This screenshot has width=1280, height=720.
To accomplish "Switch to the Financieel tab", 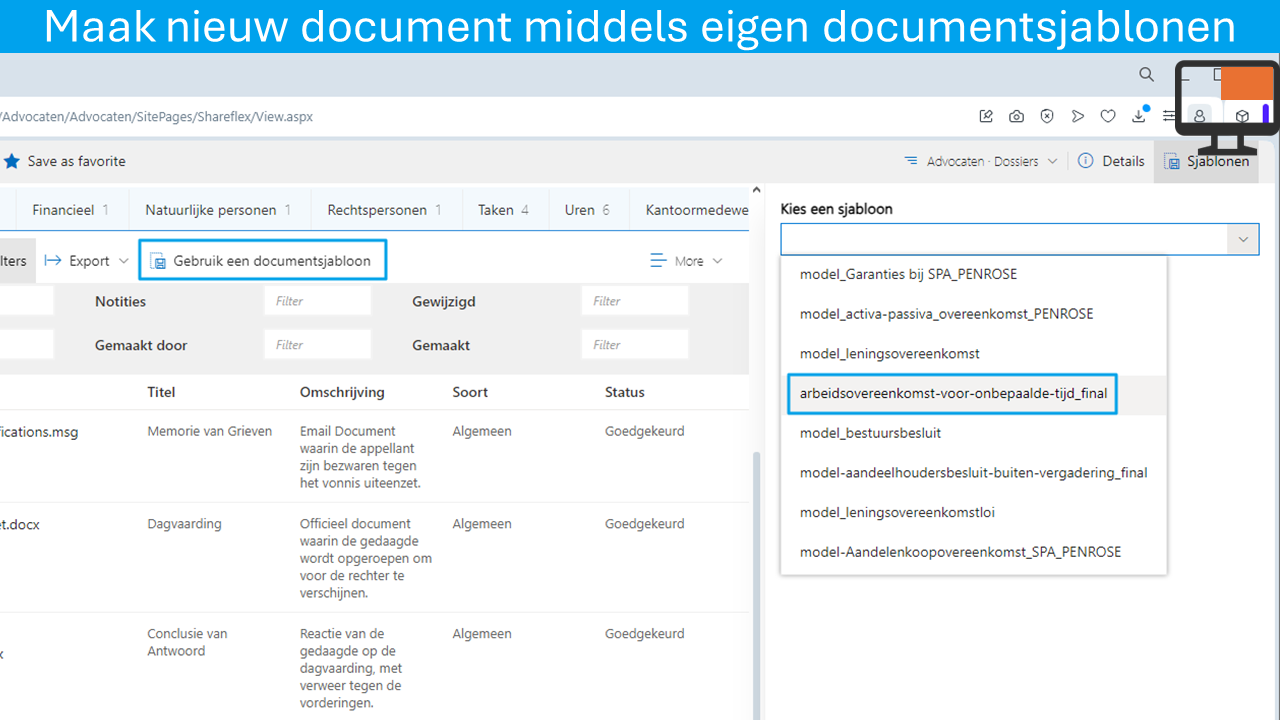I will [x=70, y=210].
